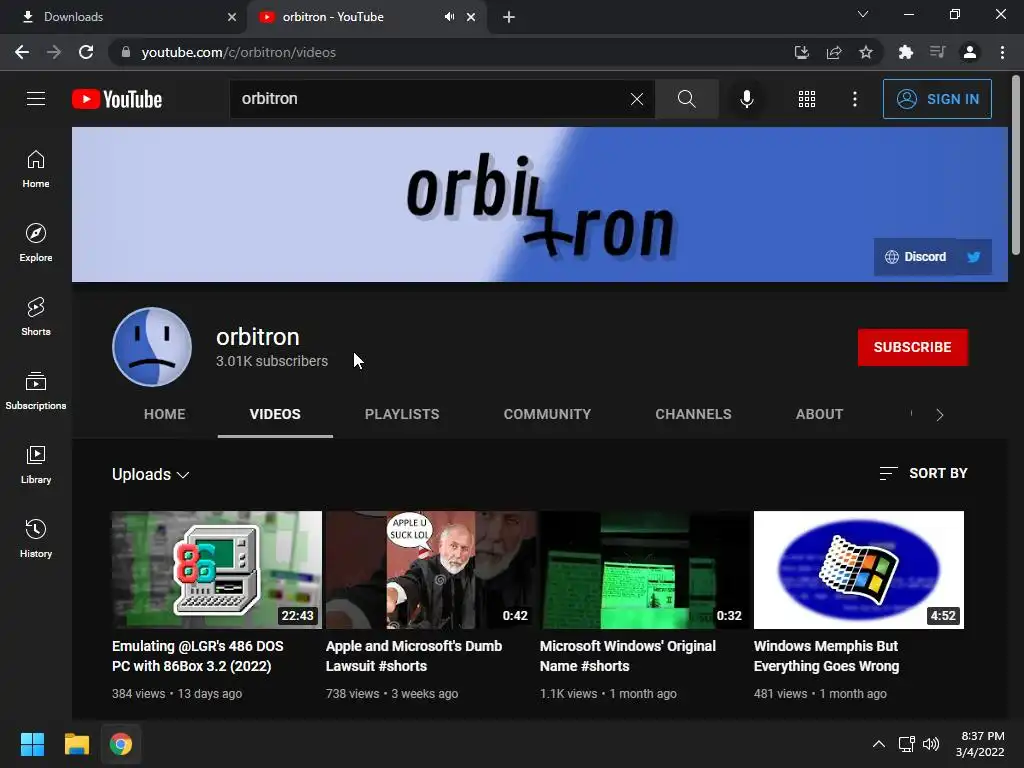The width and height of the screenshot is (1024, 768).
Task: Open the Discord link on banner
Action: click(x=916, y=257)
